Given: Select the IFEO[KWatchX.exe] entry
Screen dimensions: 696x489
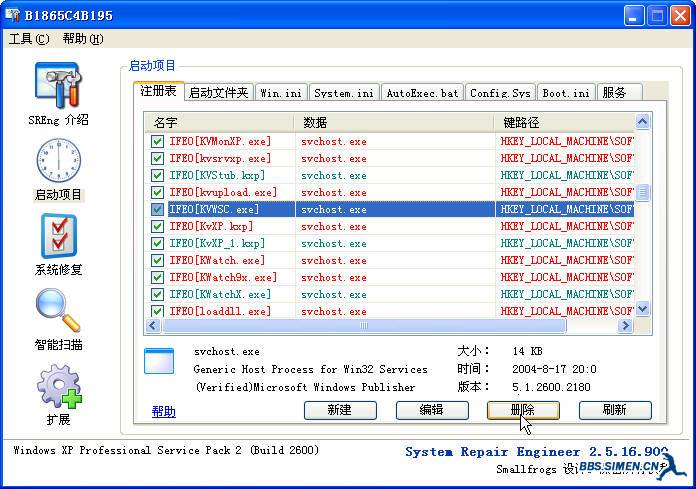Looking at the screenshot, I should pos(220,294).
